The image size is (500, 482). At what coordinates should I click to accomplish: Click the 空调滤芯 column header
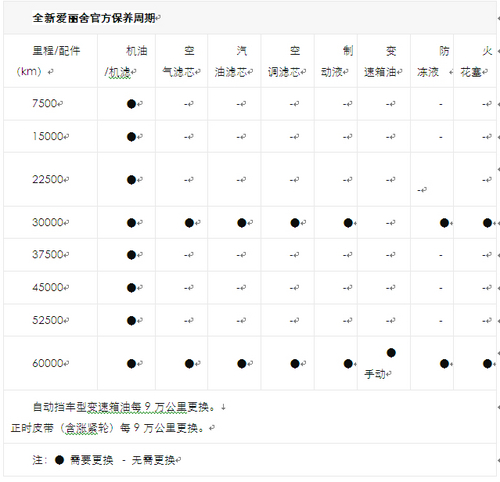click(288, 61)
